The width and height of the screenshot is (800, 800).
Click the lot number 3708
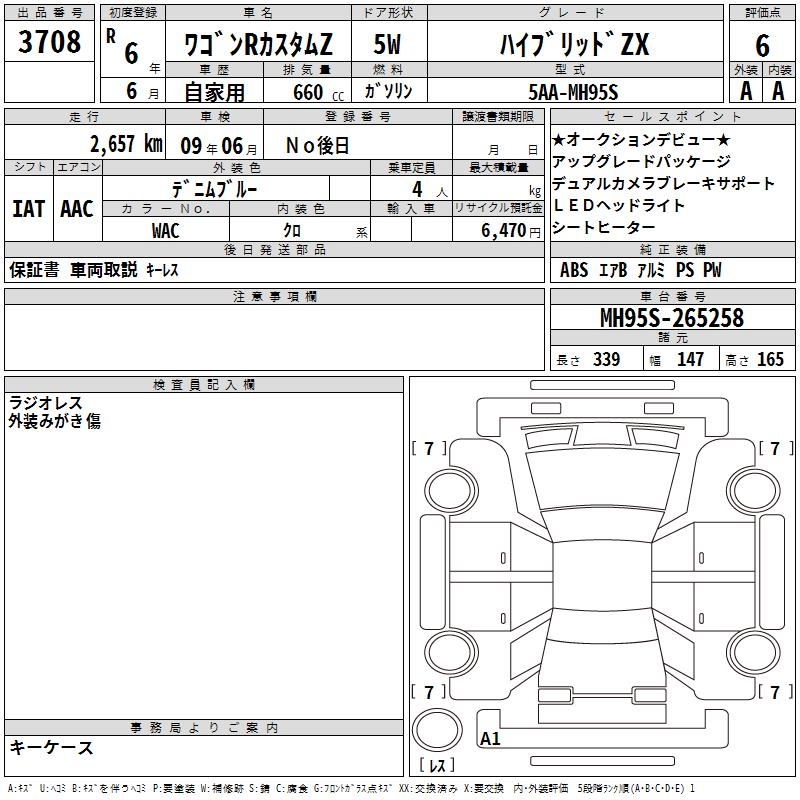coord(50,44)
